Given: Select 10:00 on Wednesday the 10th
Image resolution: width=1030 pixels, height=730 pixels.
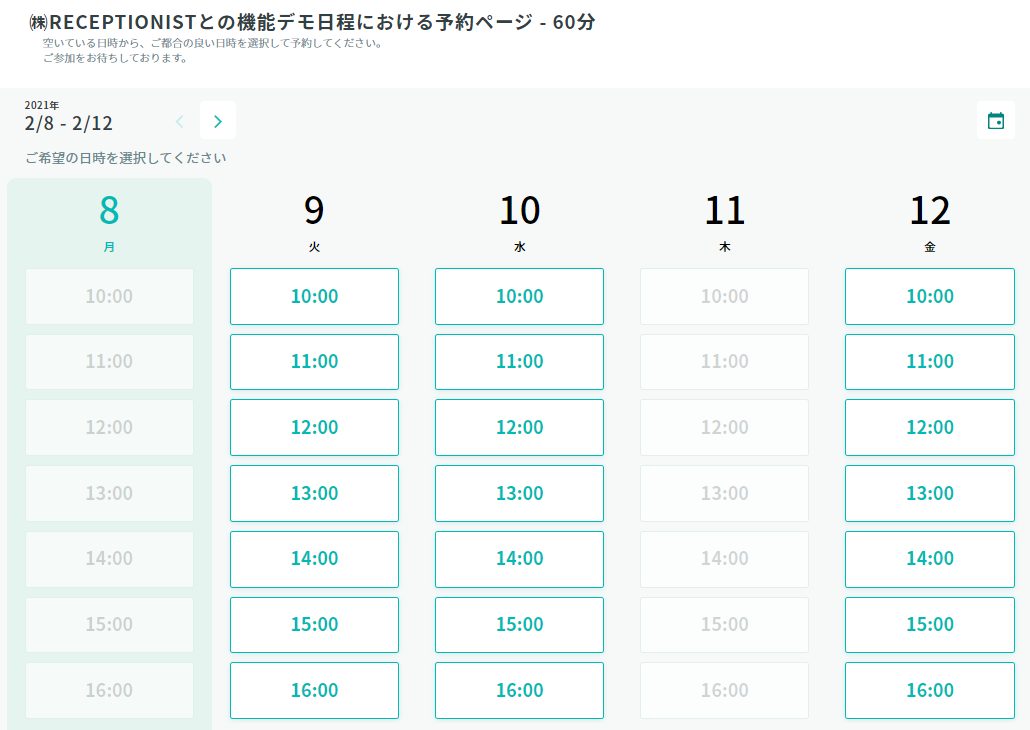Looking at the screenshot, I should point(519,296).
